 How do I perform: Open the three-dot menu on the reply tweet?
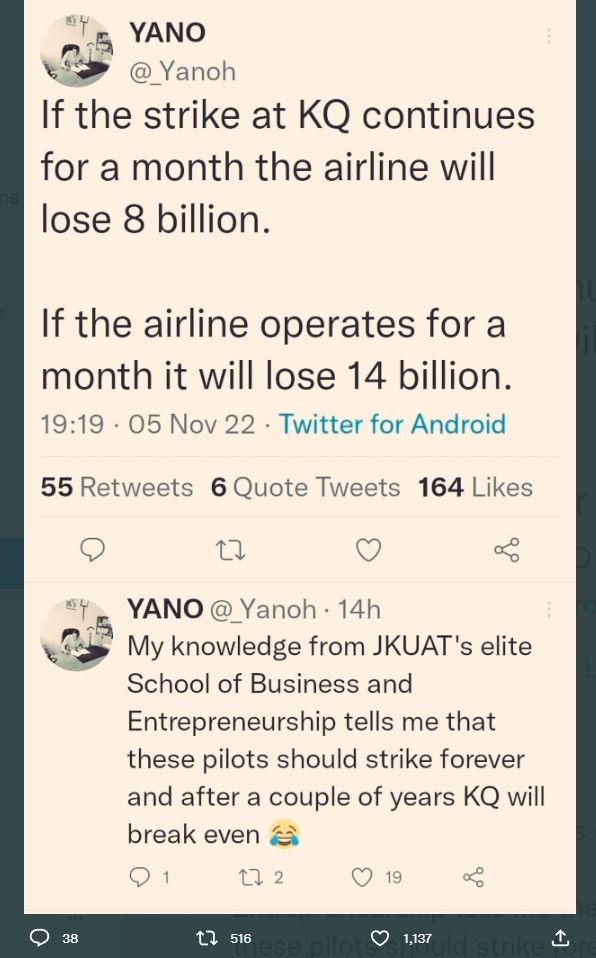click(x=548, y=610)
